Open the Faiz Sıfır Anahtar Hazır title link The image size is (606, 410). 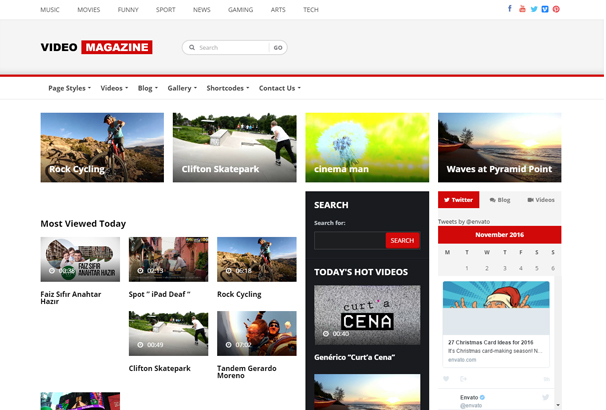pyautogui.click(x=71, y=298)
